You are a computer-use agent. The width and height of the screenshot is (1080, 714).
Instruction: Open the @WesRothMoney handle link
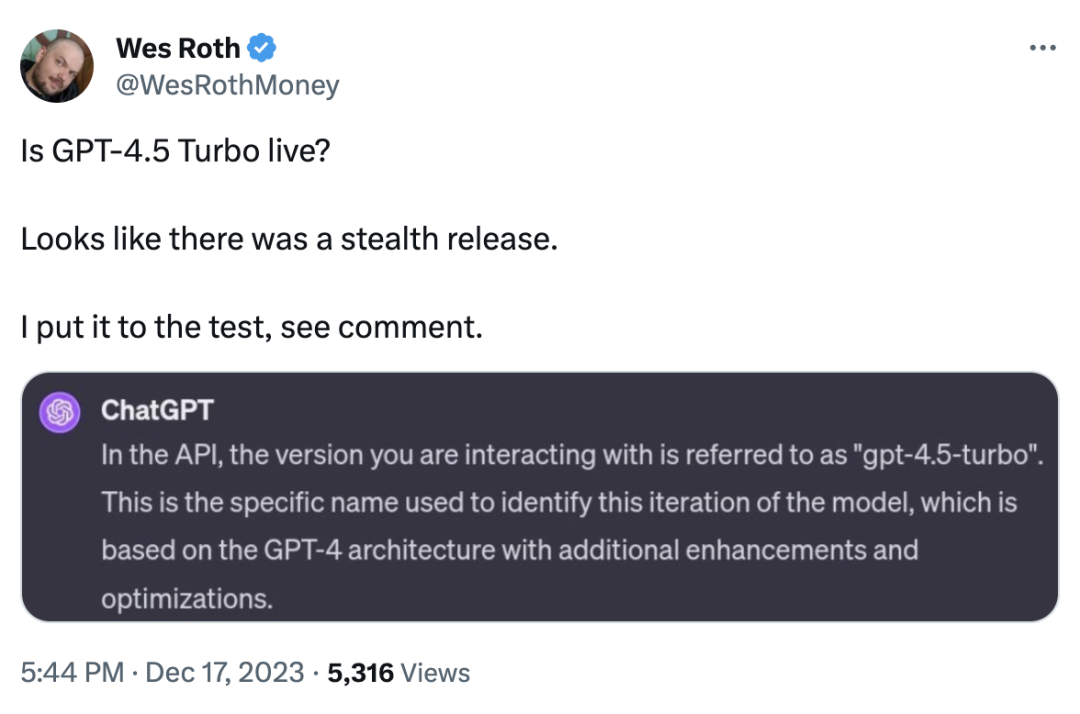pos(227,85)
